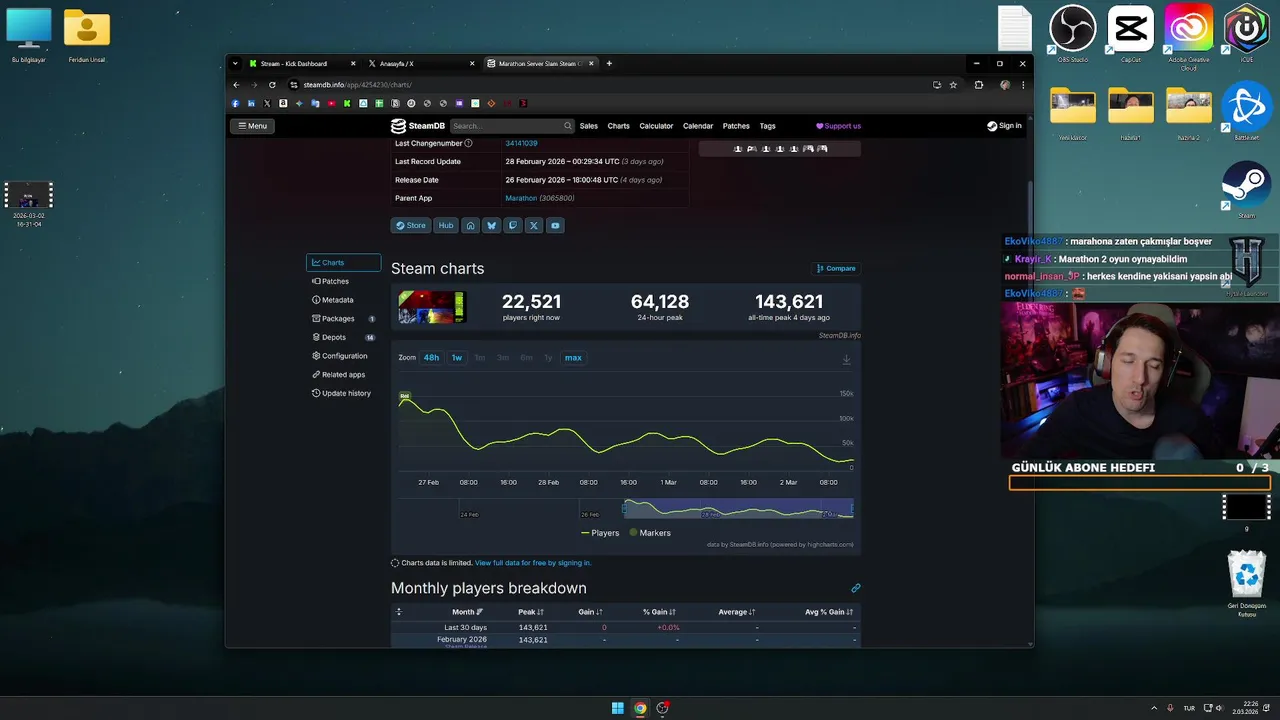The height and width of the screenshot is (720, 1280).
Task: Click View full data by signing in link
Action: point(533,563)
